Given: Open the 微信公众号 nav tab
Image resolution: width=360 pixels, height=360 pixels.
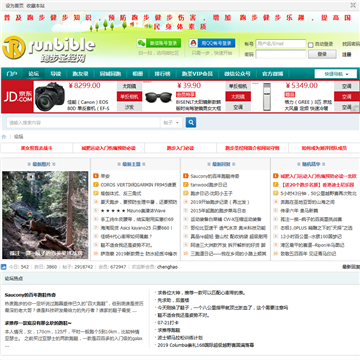Looking at the screenshot, I should pos(237,74).
